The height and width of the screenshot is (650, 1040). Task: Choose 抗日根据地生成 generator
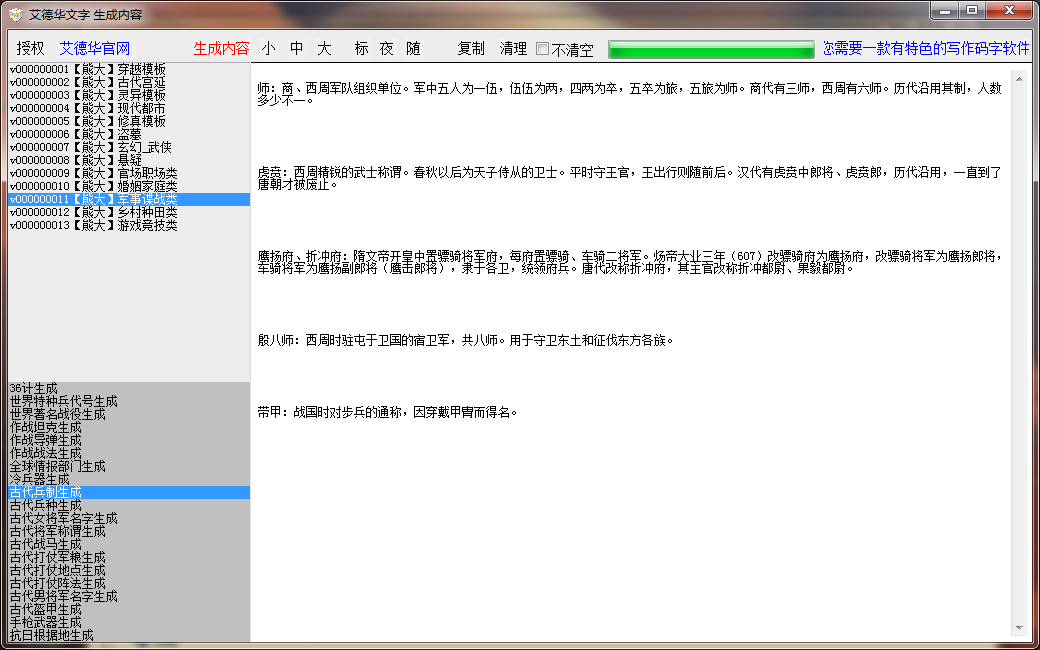pos(129,635)
